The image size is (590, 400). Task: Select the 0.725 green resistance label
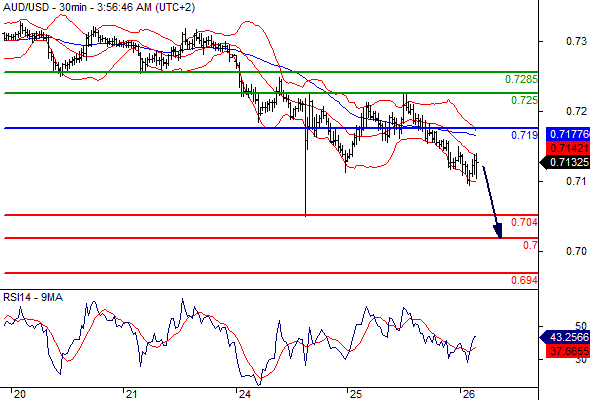[x=524, y=100]
